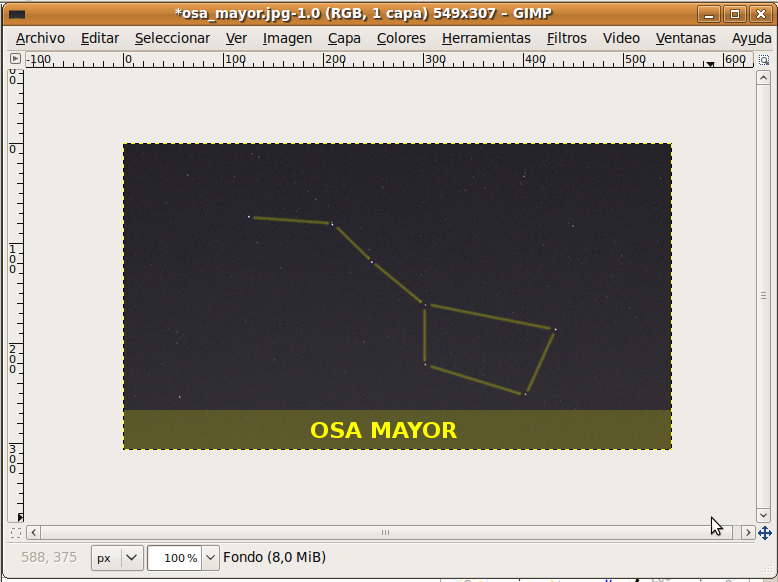
Task: Click the window menu icon in title bar
Action: 17,13
